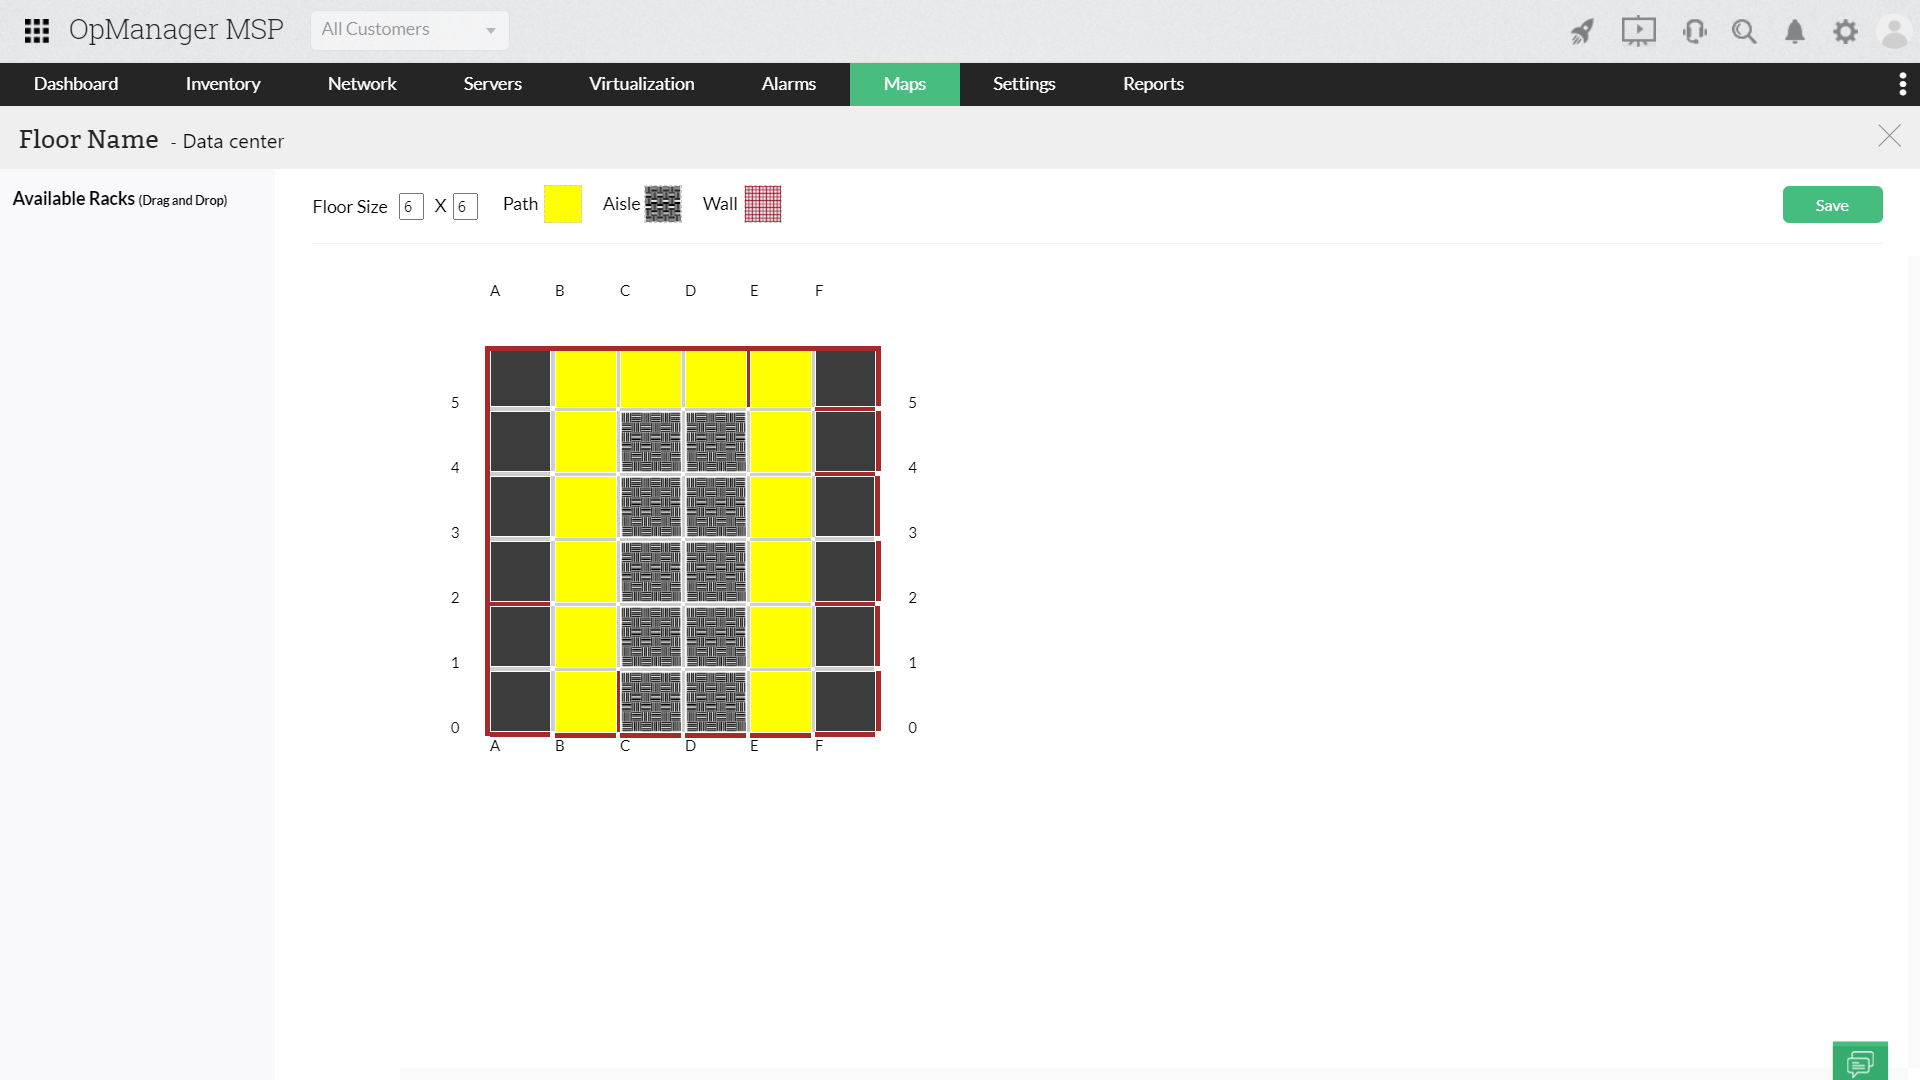
Task: Open the Virtualization menu tab
Action: [641, 84]
